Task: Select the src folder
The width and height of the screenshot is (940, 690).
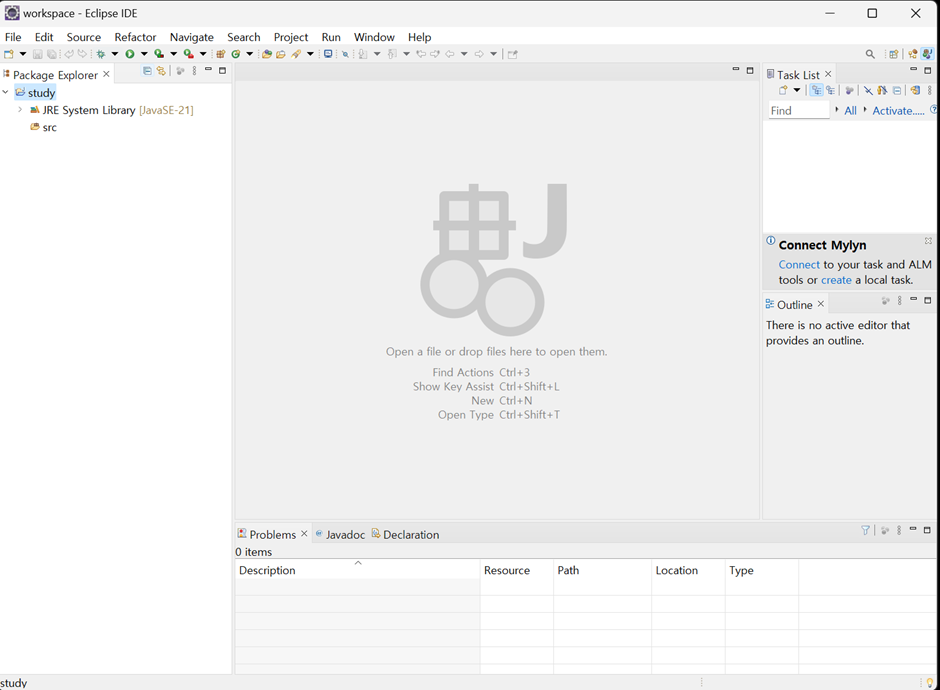Action: pyautogui.click(x=44, y=127)
